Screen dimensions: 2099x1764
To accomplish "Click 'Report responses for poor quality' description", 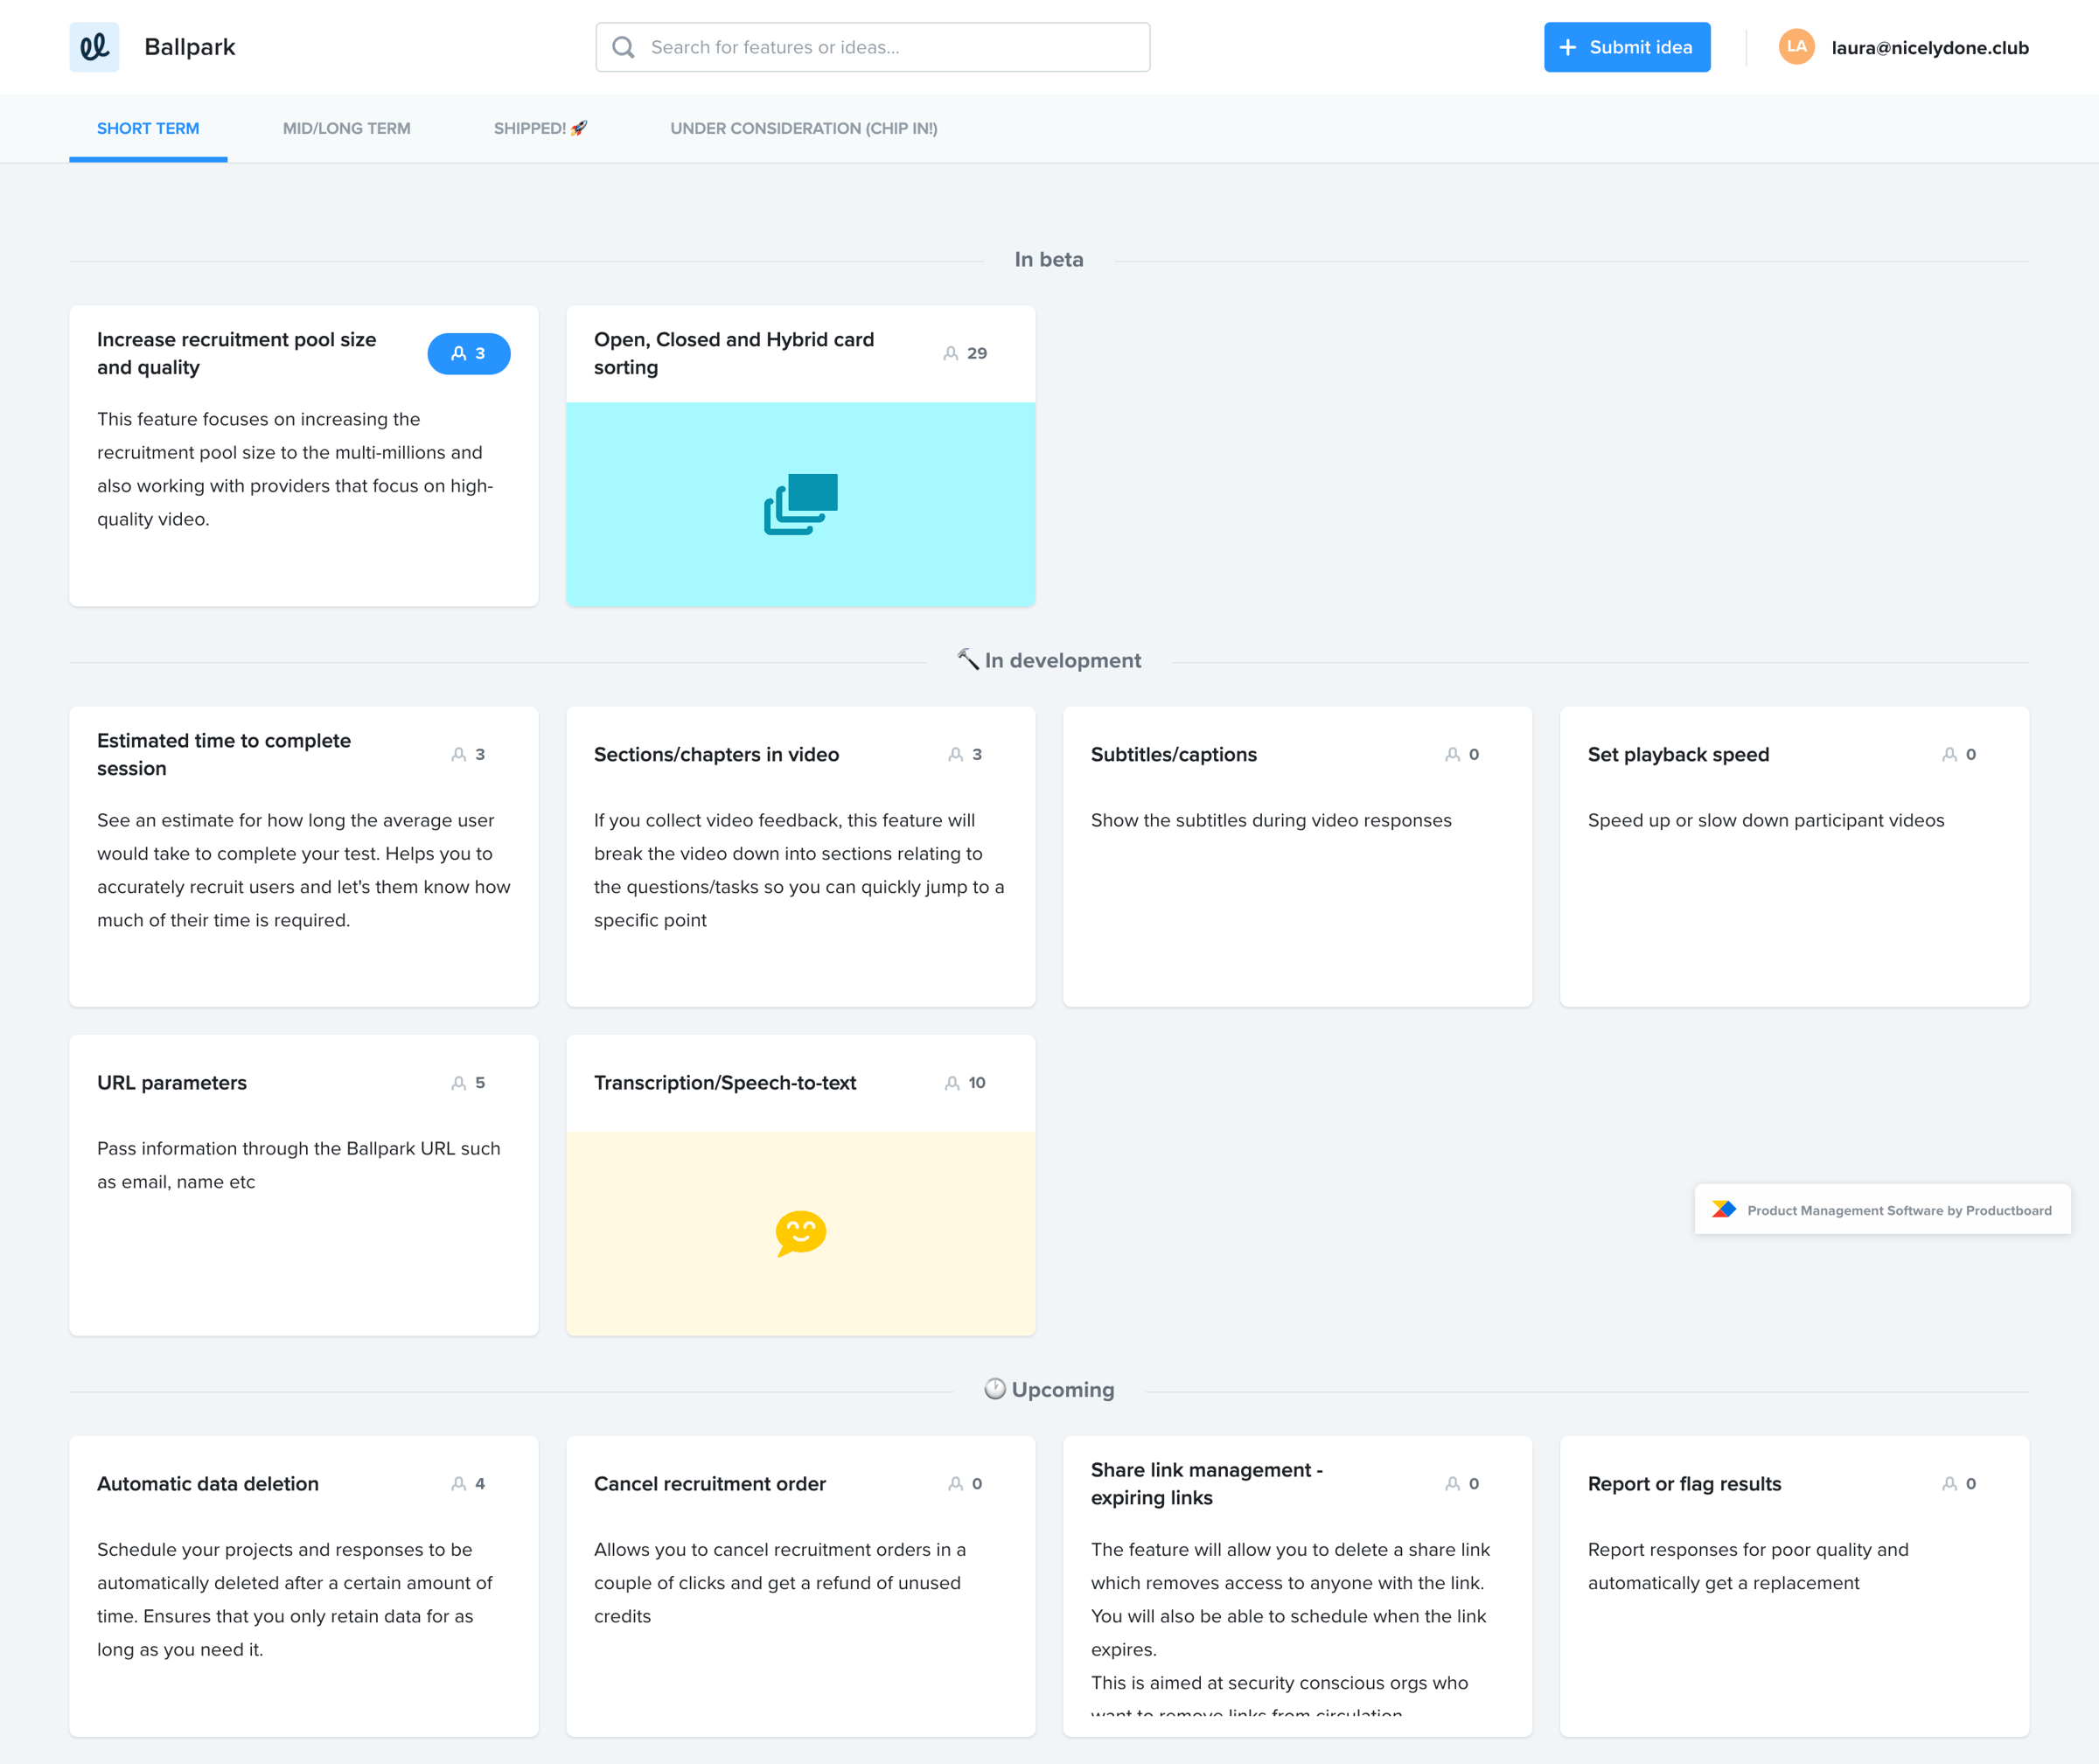I will coord(1747,1566).
